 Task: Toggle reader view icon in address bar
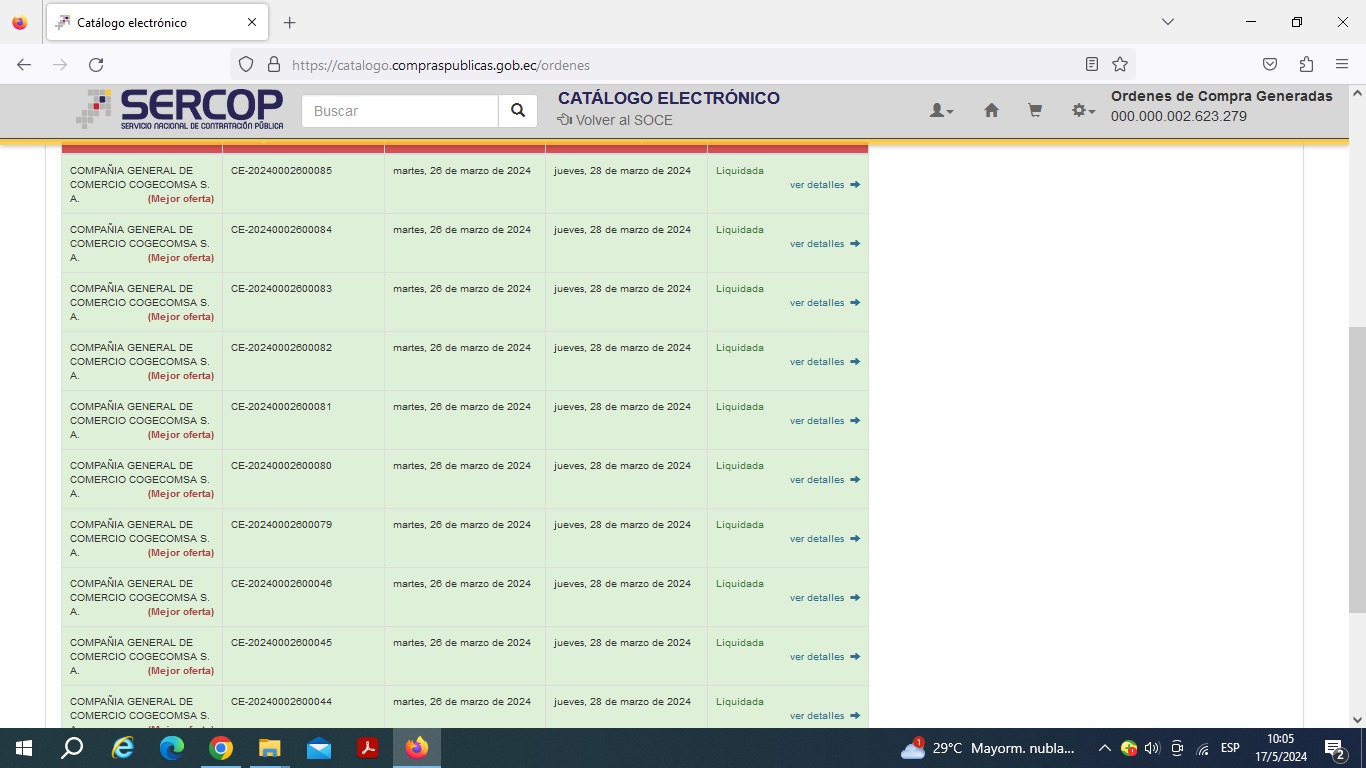[1092, 65]
